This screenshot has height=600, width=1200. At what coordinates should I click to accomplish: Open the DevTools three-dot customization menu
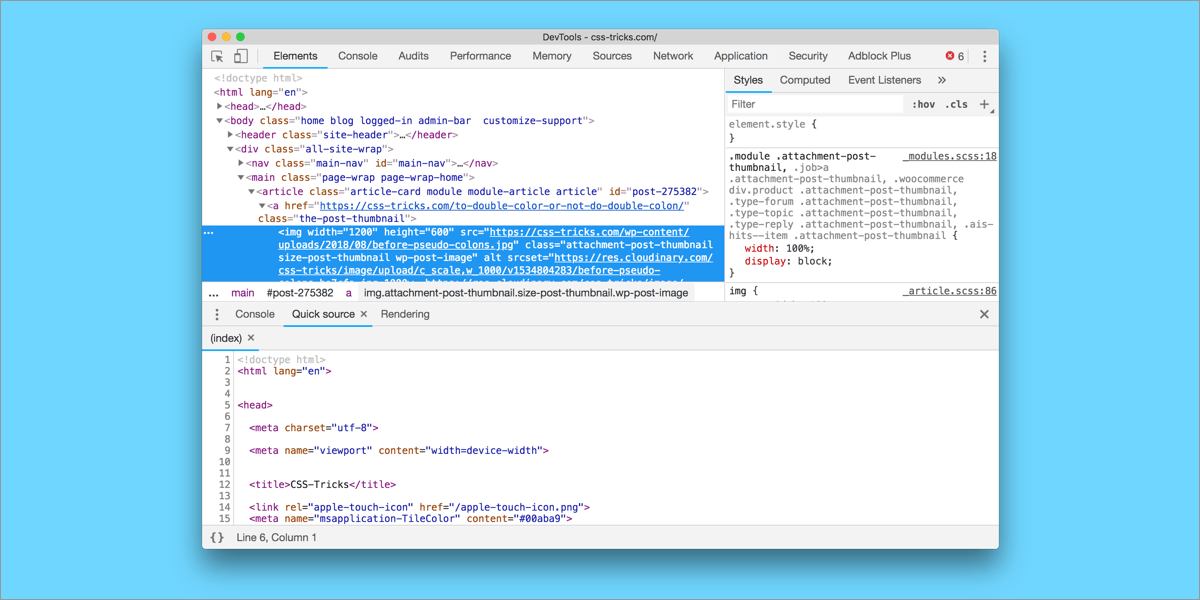click(984, 56)
